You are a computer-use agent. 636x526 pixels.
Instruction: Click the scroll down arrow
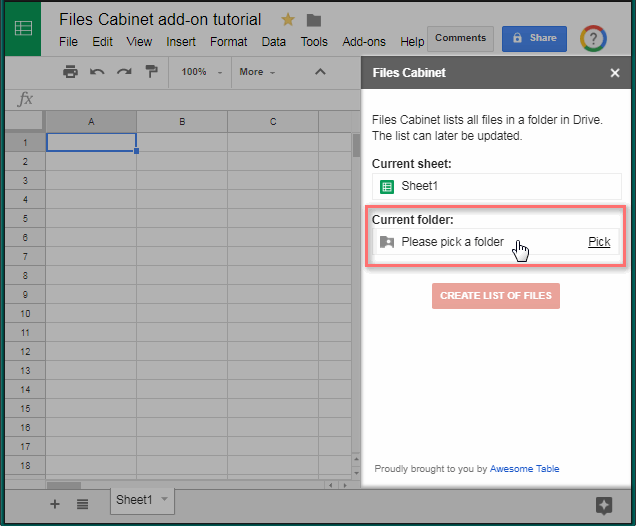(356, 473)
